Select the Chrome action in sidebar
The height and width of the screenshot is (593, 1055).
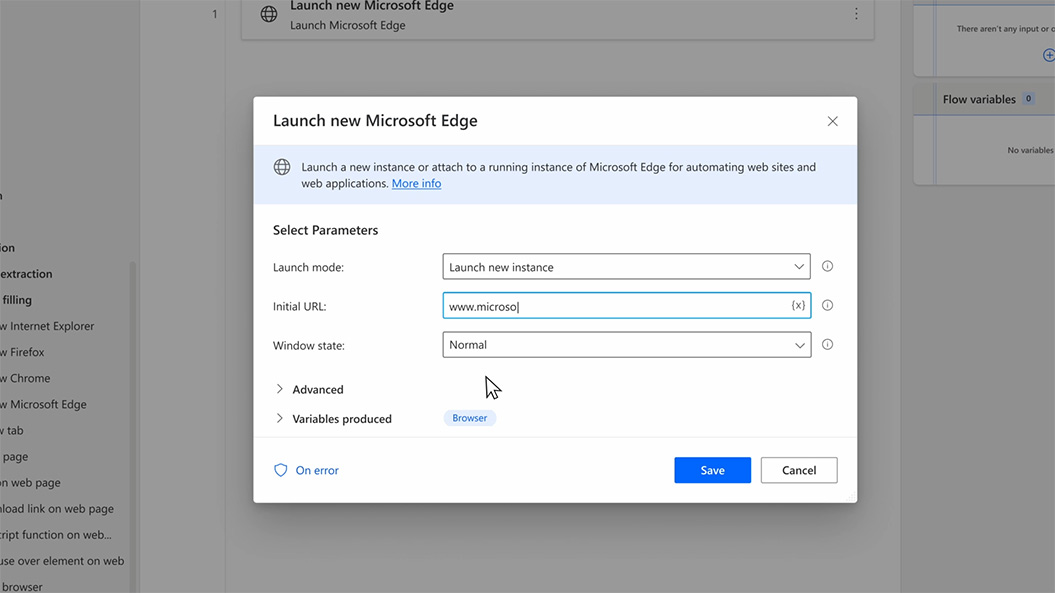25,378
